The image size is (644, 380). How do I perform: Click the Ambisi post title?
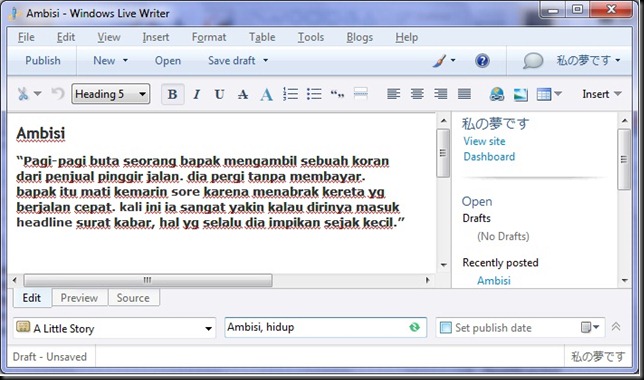pos(41,134)
